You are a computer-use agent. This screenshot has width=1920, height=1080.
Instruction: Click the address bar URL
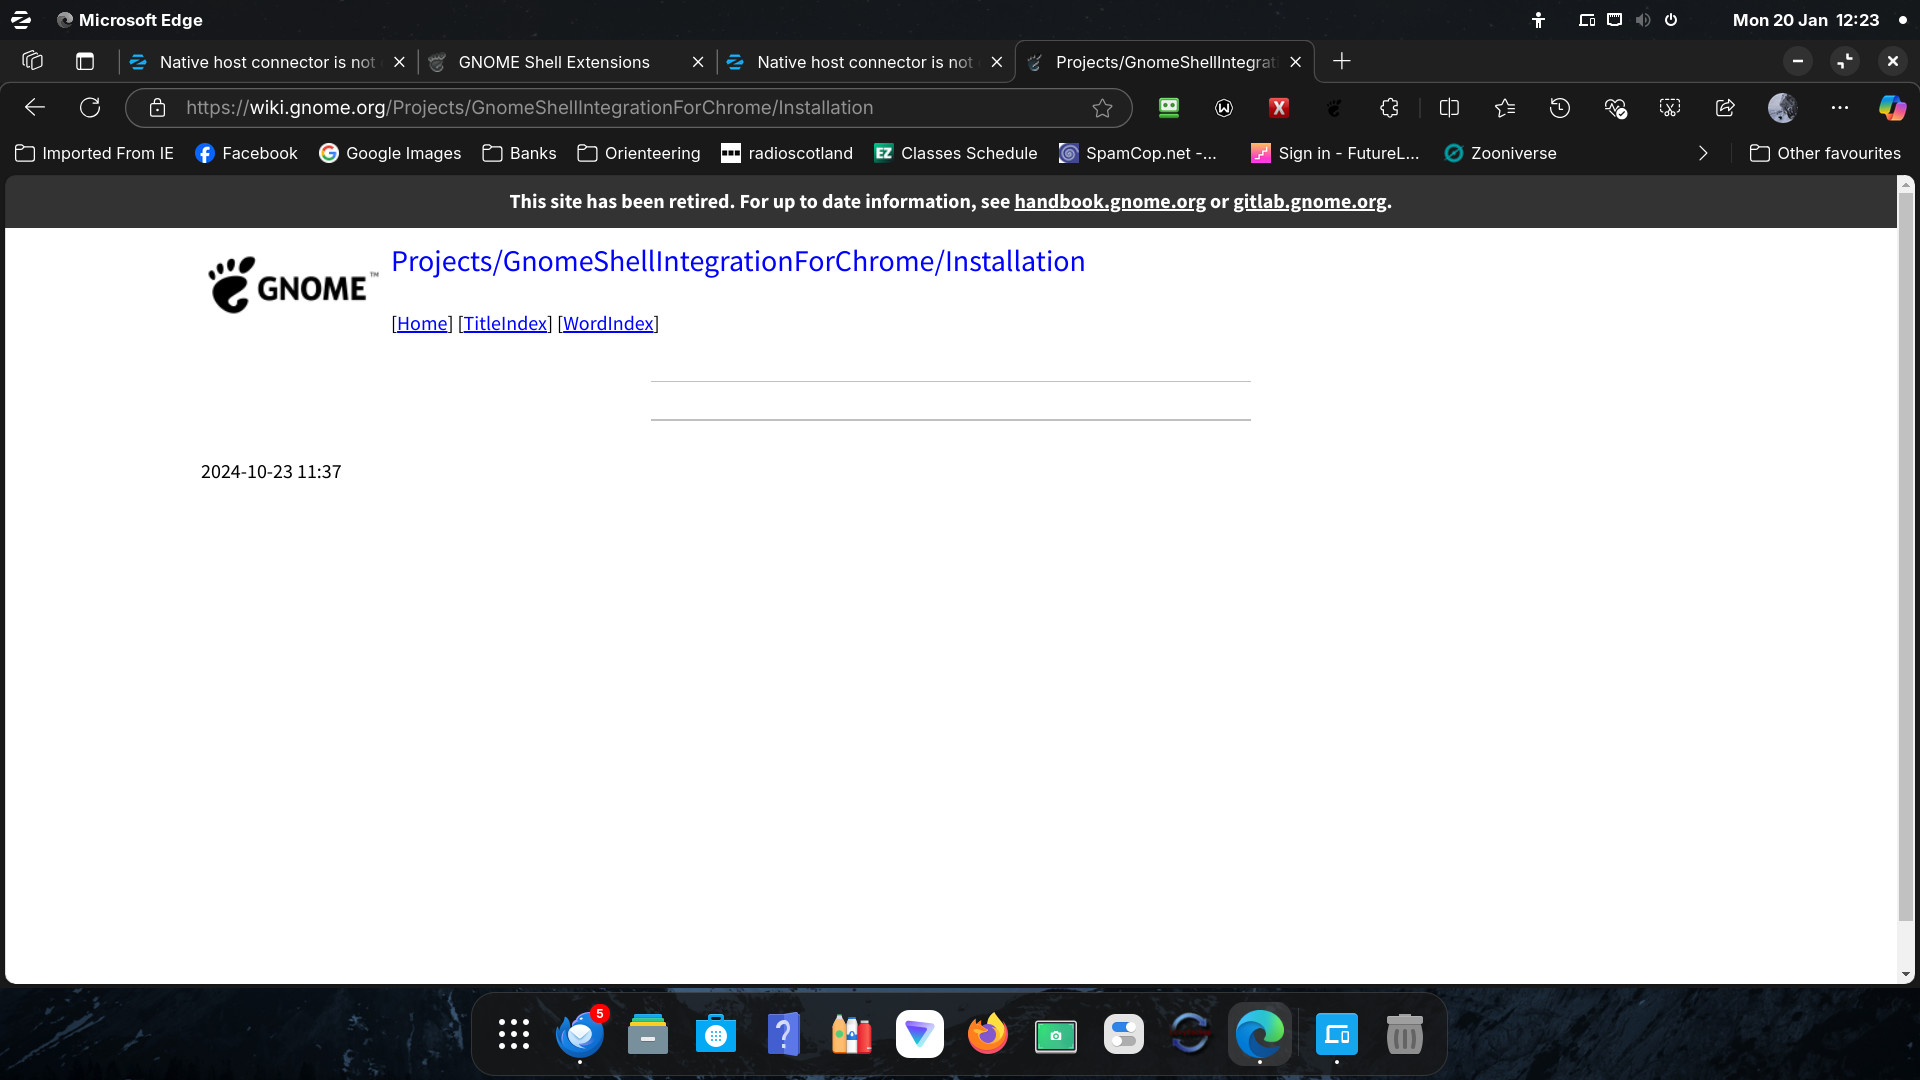click(529, 108)
